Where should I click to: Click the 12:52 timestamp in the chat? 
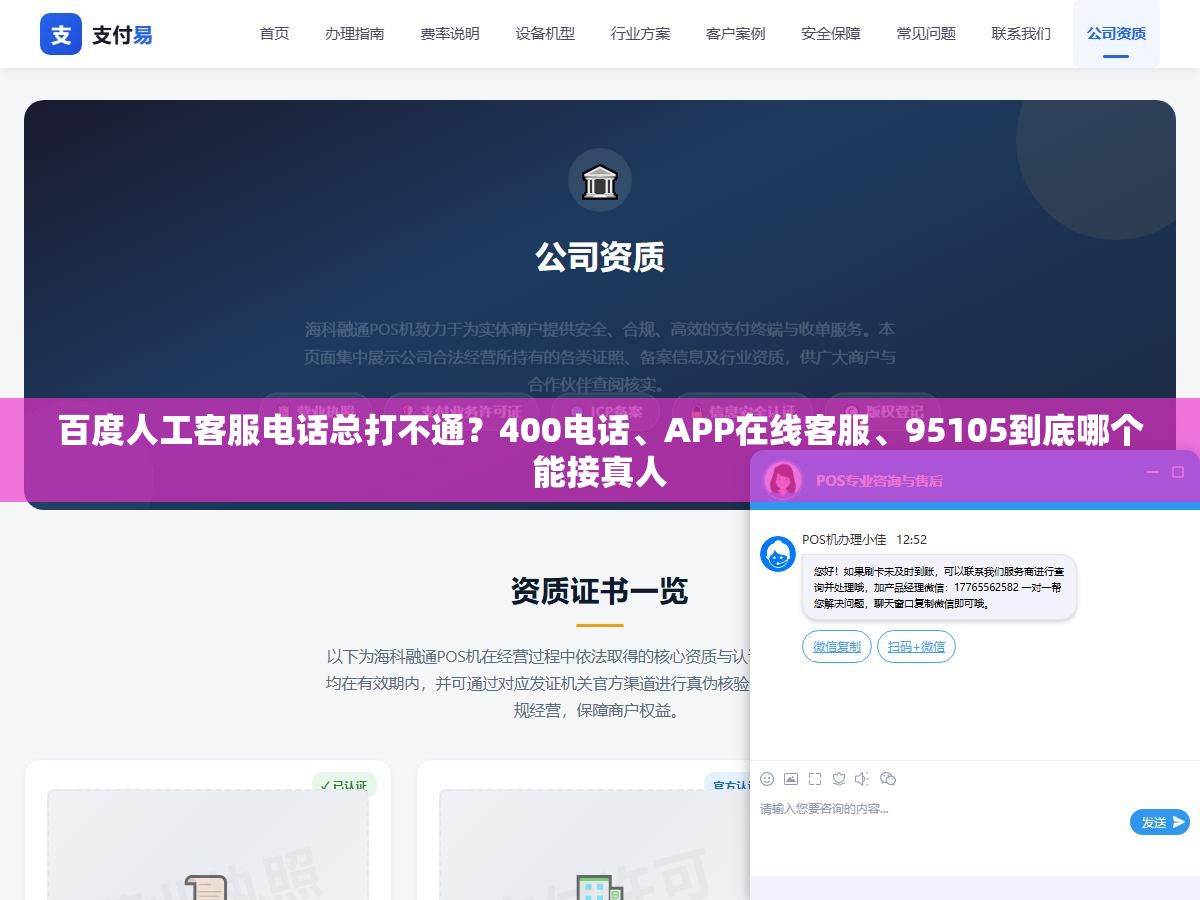pos(911,540)
